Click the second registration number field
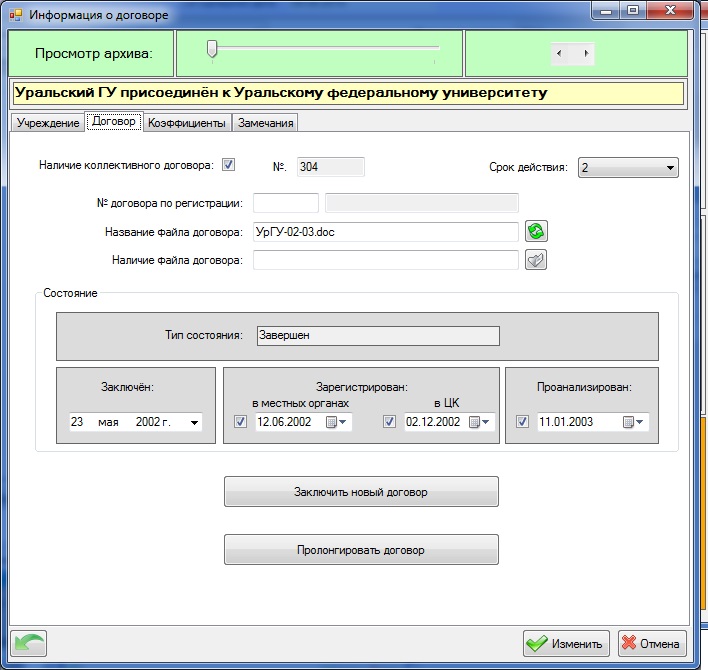This screenshot has width=708, height=670. (422, 203)
